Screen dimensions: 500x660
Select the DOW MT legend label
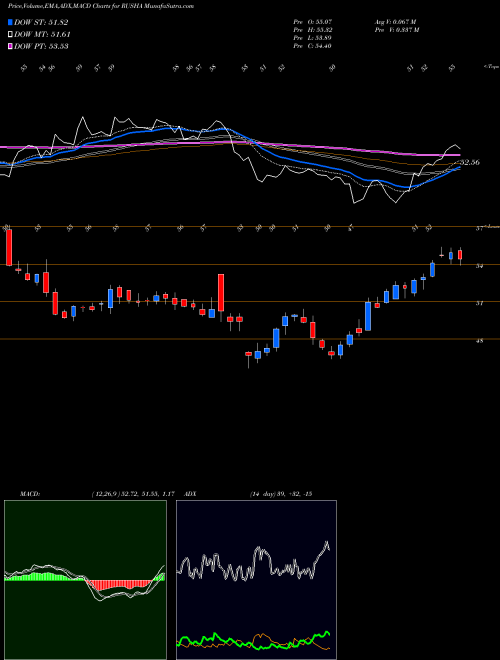42,35
